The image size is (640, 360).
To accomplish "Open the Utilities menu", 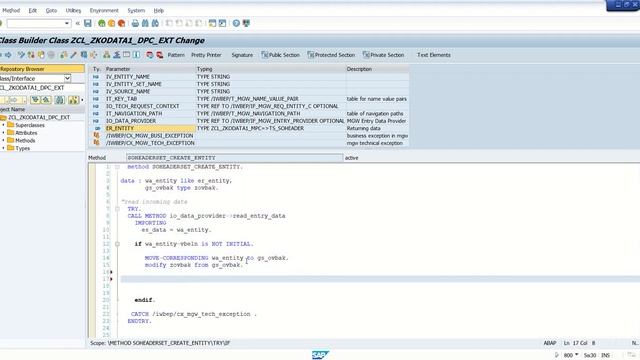I will [73, 10].
